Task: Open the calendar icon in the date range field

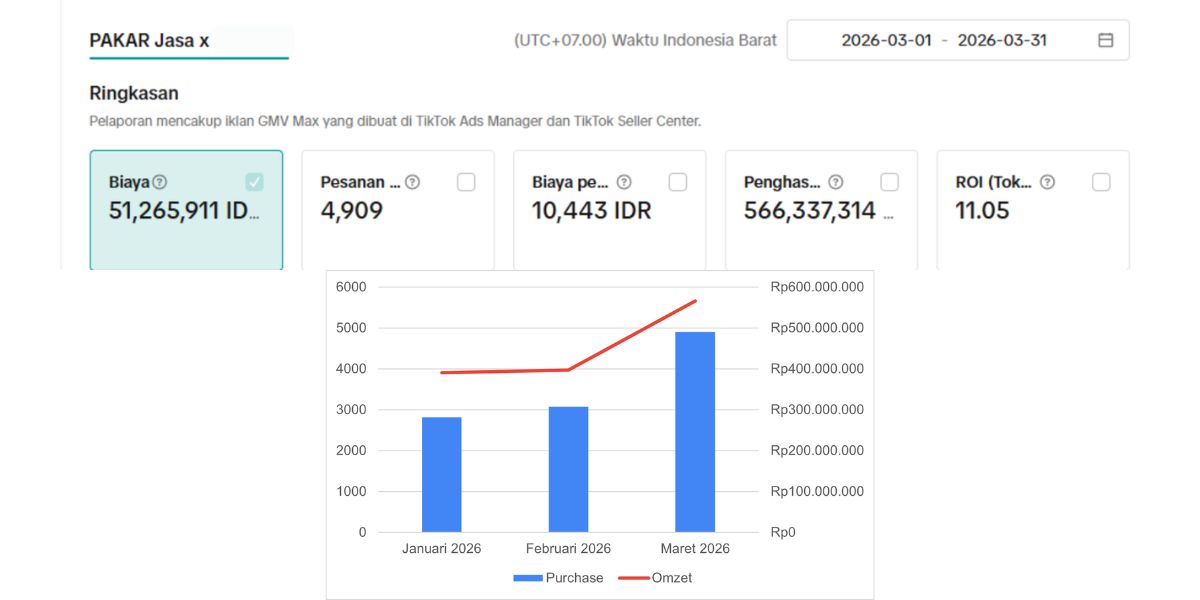Action: point(1105,41)
